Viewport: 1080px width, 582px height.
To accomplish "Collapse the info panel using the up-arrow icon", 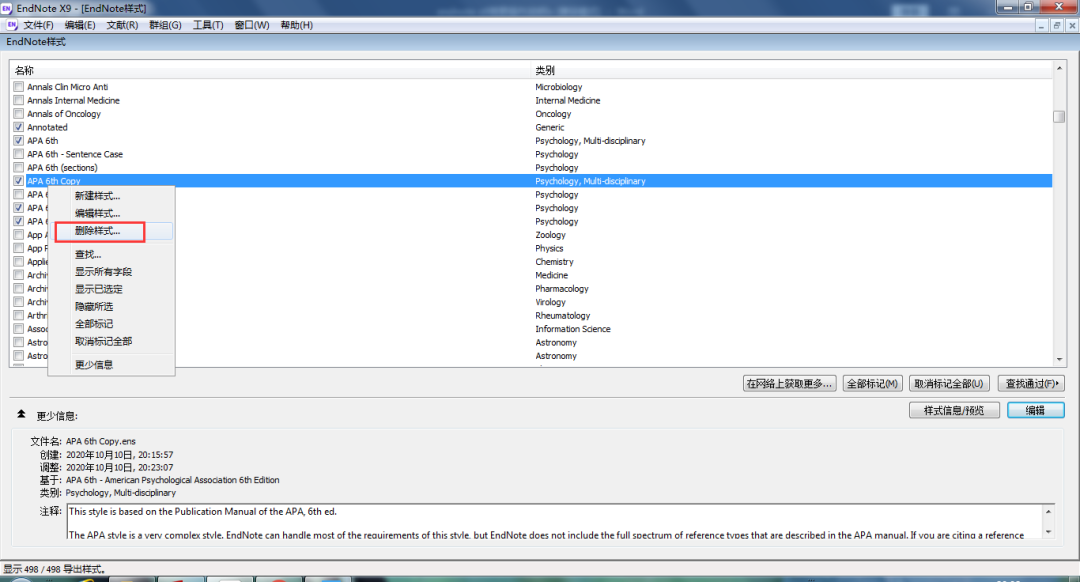I will 21,414.
